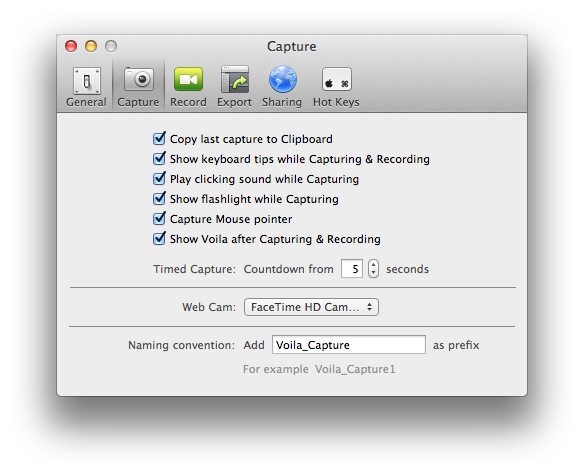The height and width of the screenshot is (475, 584).
Task: Click the red close window button
Action: pos(71,46)
